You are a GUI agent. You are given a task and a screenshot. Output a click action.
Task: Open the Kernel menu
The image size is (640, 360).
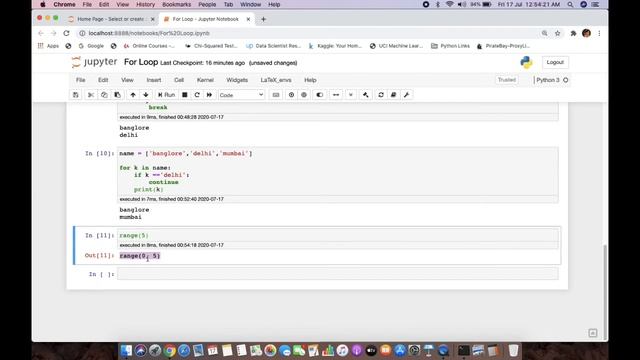pos(205,80)
